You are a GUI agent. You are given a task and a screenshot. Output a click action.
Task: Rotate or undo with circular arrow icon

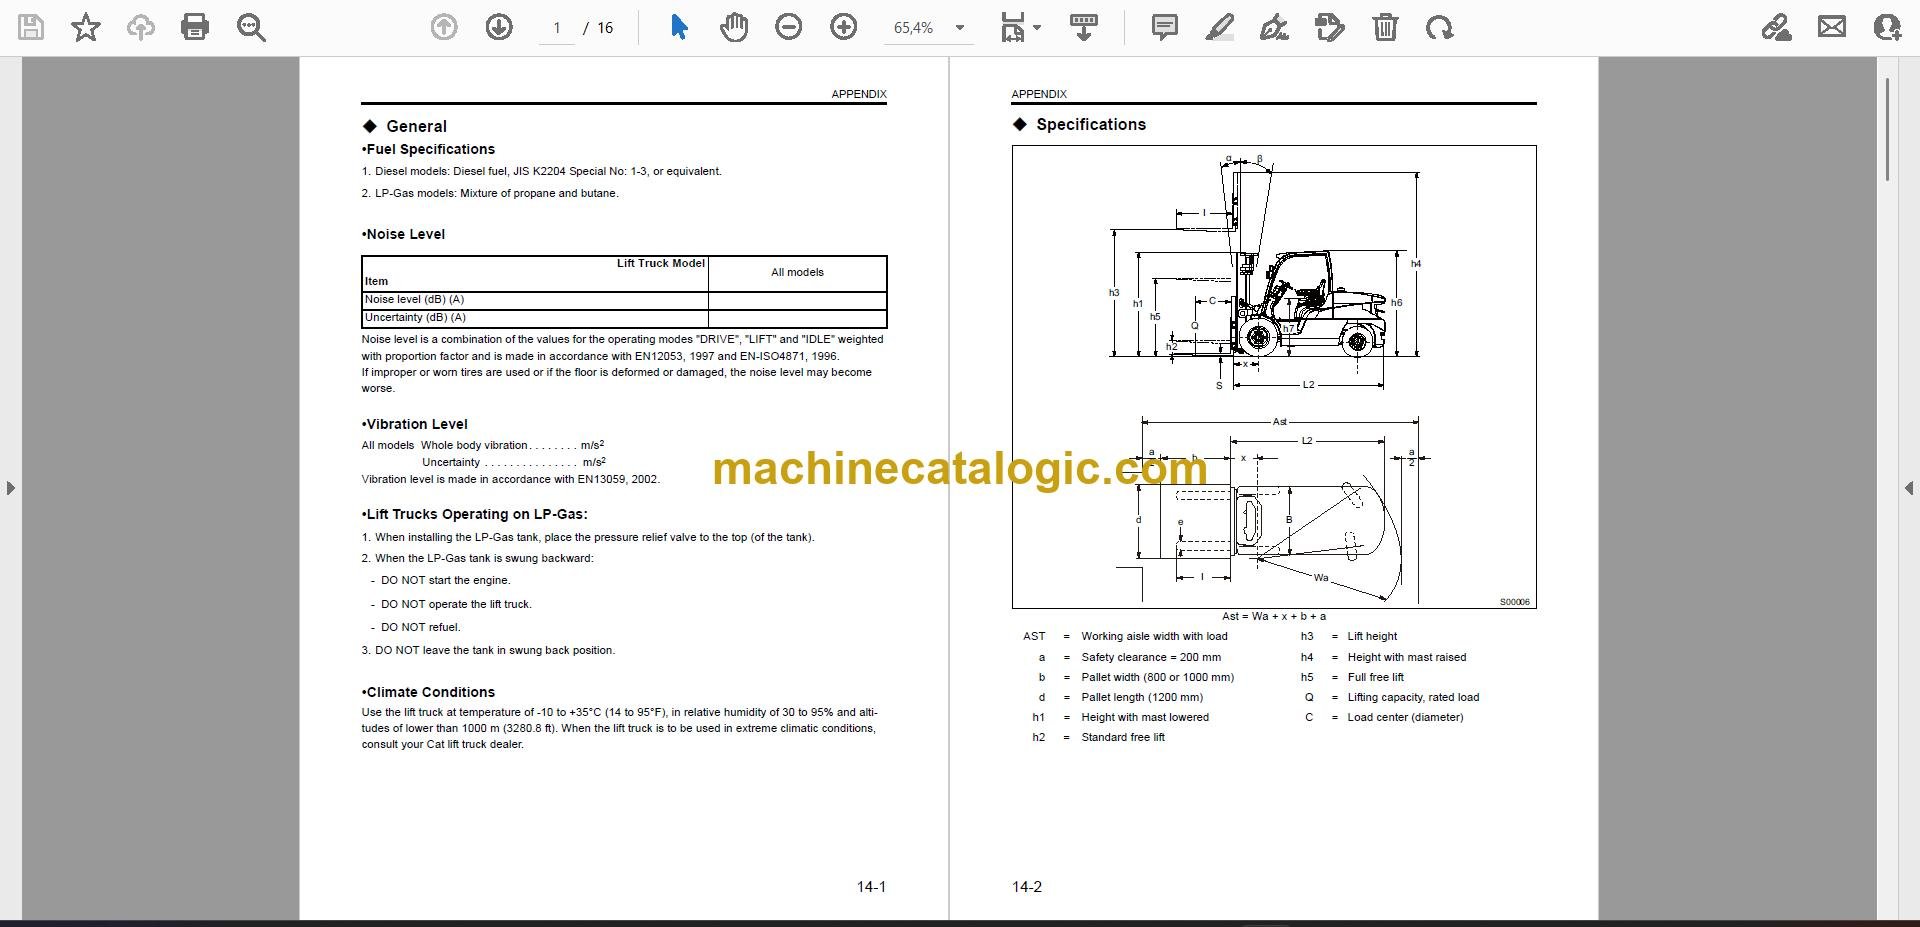[1440, 27]
